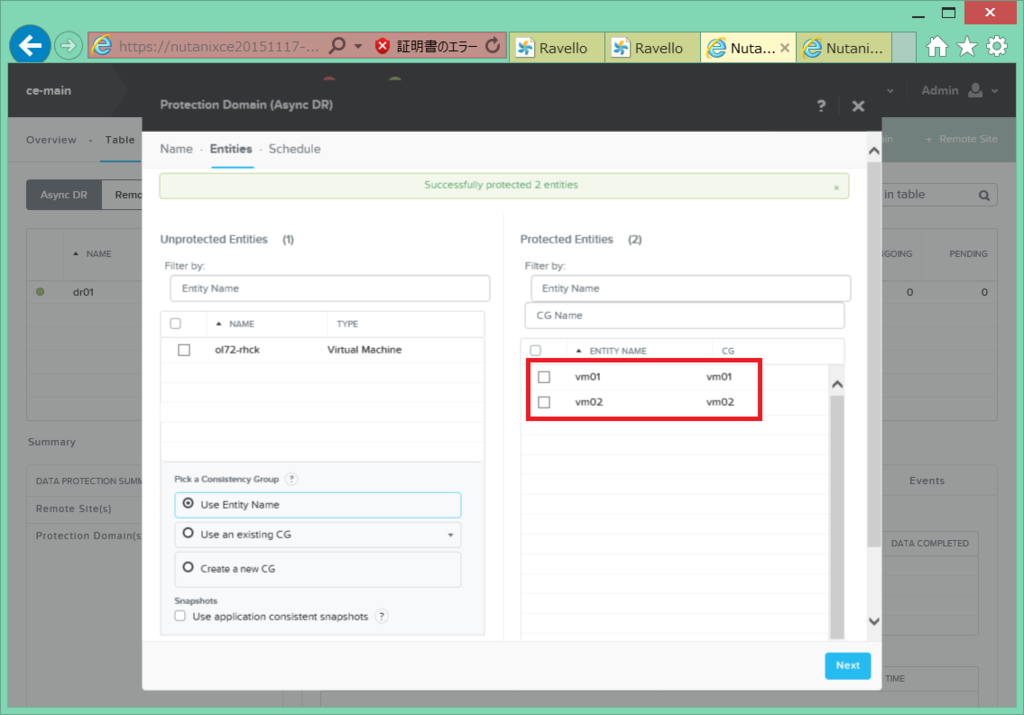Close the active Nuta... browser tab
1024x715 pixels.
pyautogui.click(x=785, y=48)
